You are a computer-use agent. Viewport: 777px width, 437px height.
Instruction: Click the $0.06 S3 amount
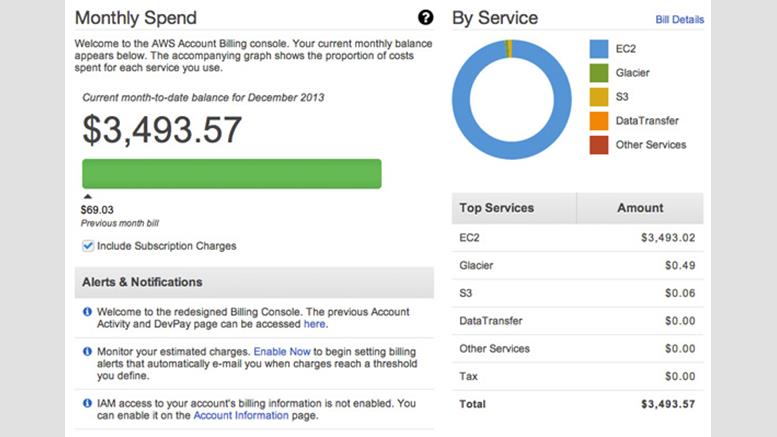pos(680,293)
